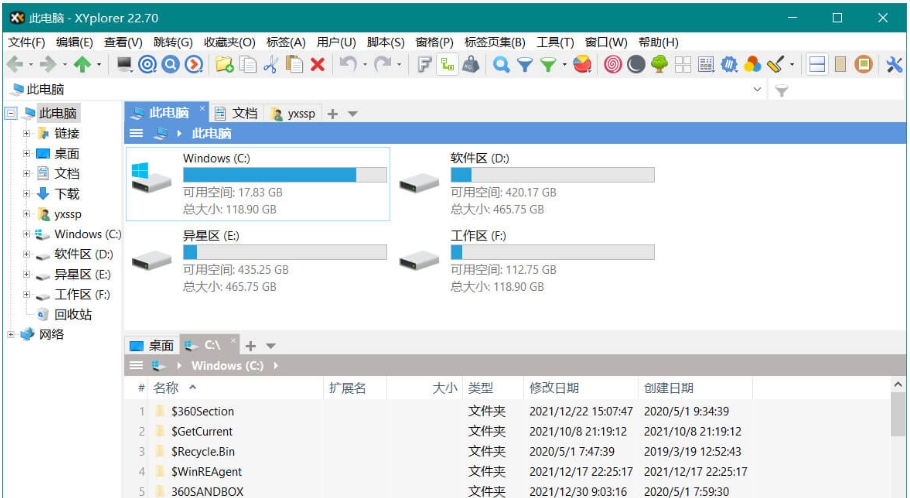This screenshot has width=910, height=498.
Task: Click the address bar filter funnel
Action: [x=782, y=90]
